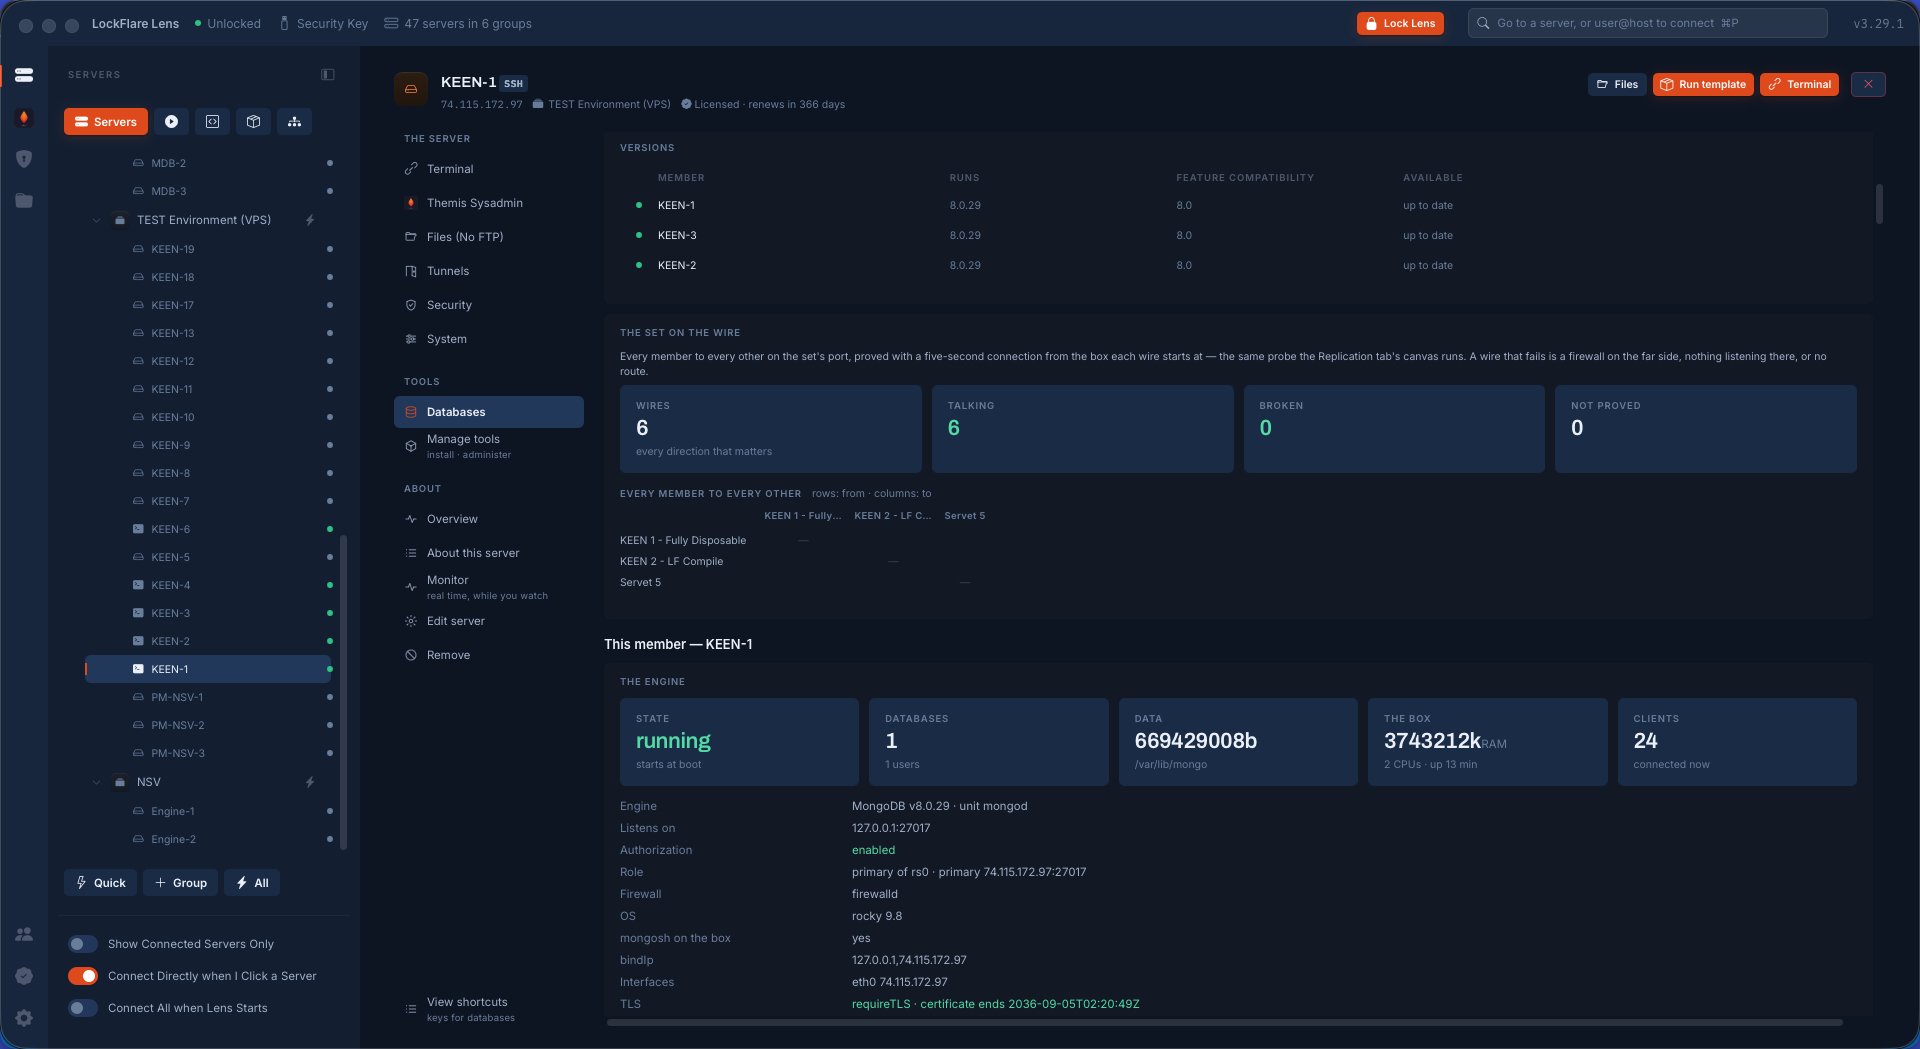The image size is (1920, 1049).
Task: Open System section
Action: pyautogui.click(x=489, y=339)
